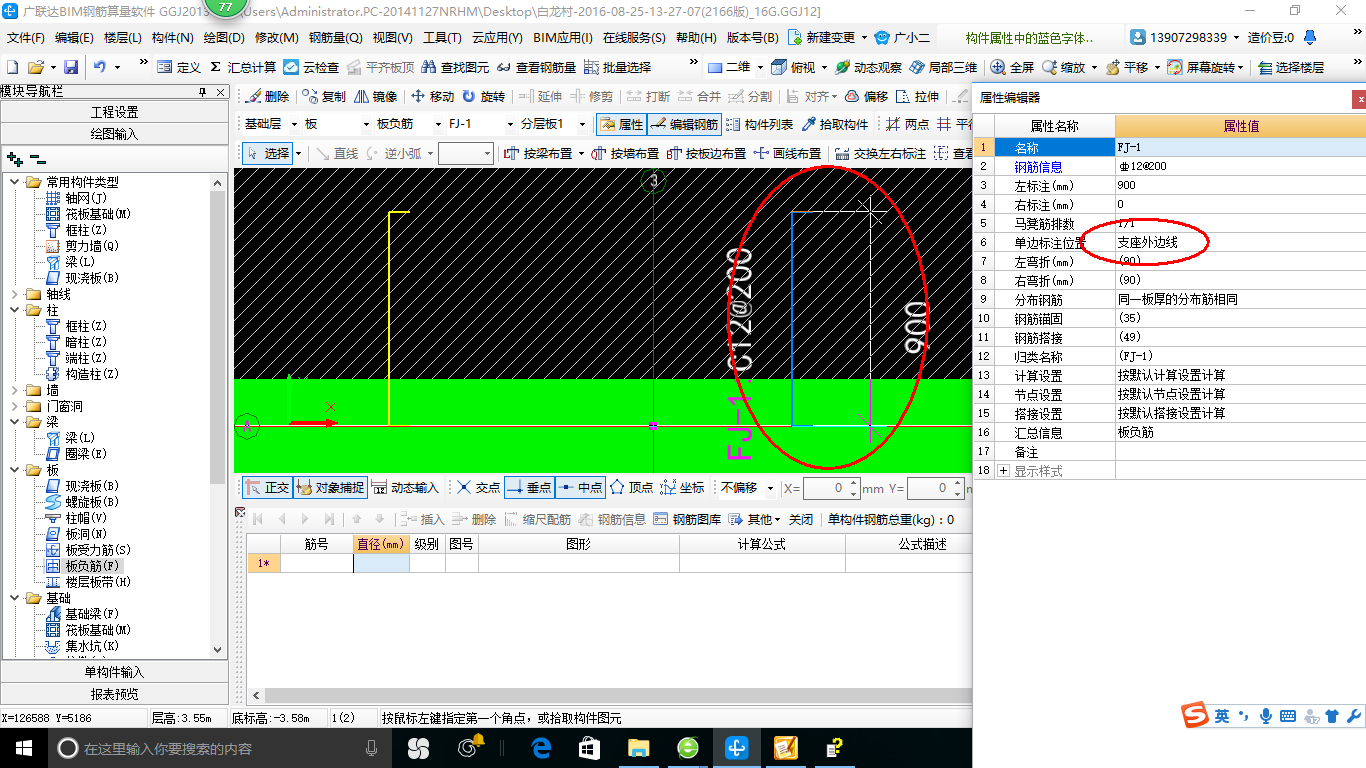Click the 偏移 offset tool

[x=866, y=96]
